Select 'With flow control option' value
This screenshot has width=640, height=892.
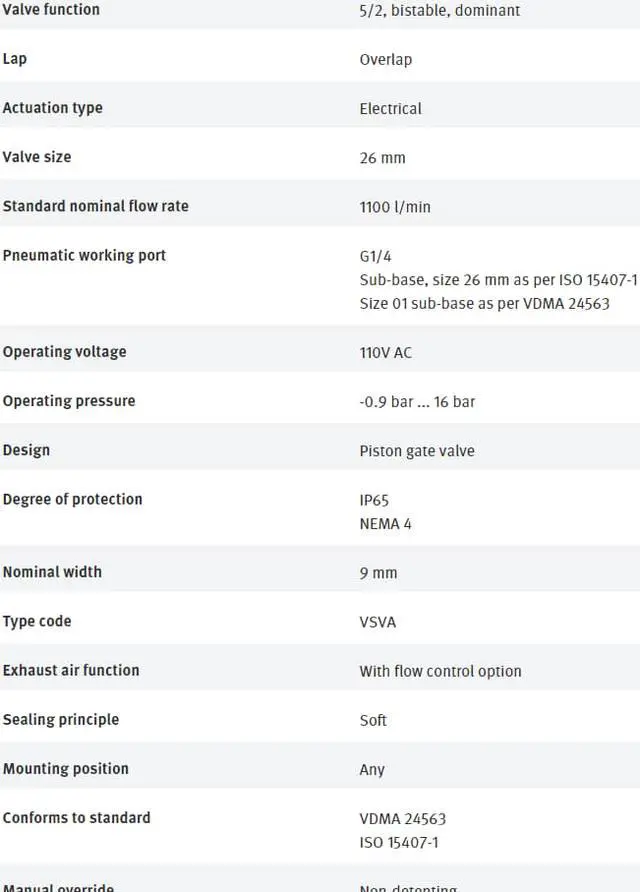click(x=440, y=671)
